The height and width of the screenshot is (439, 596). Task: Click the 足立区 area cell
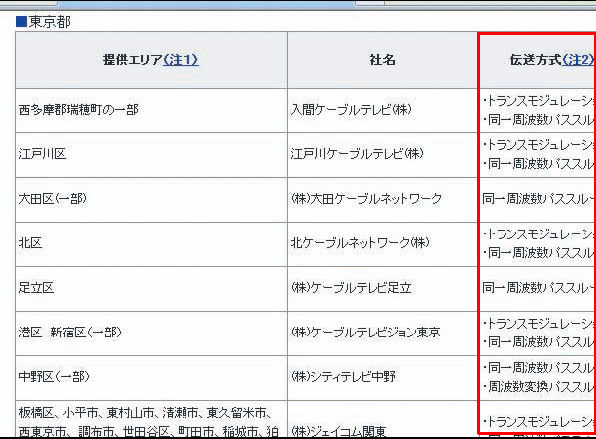[151, 289]
